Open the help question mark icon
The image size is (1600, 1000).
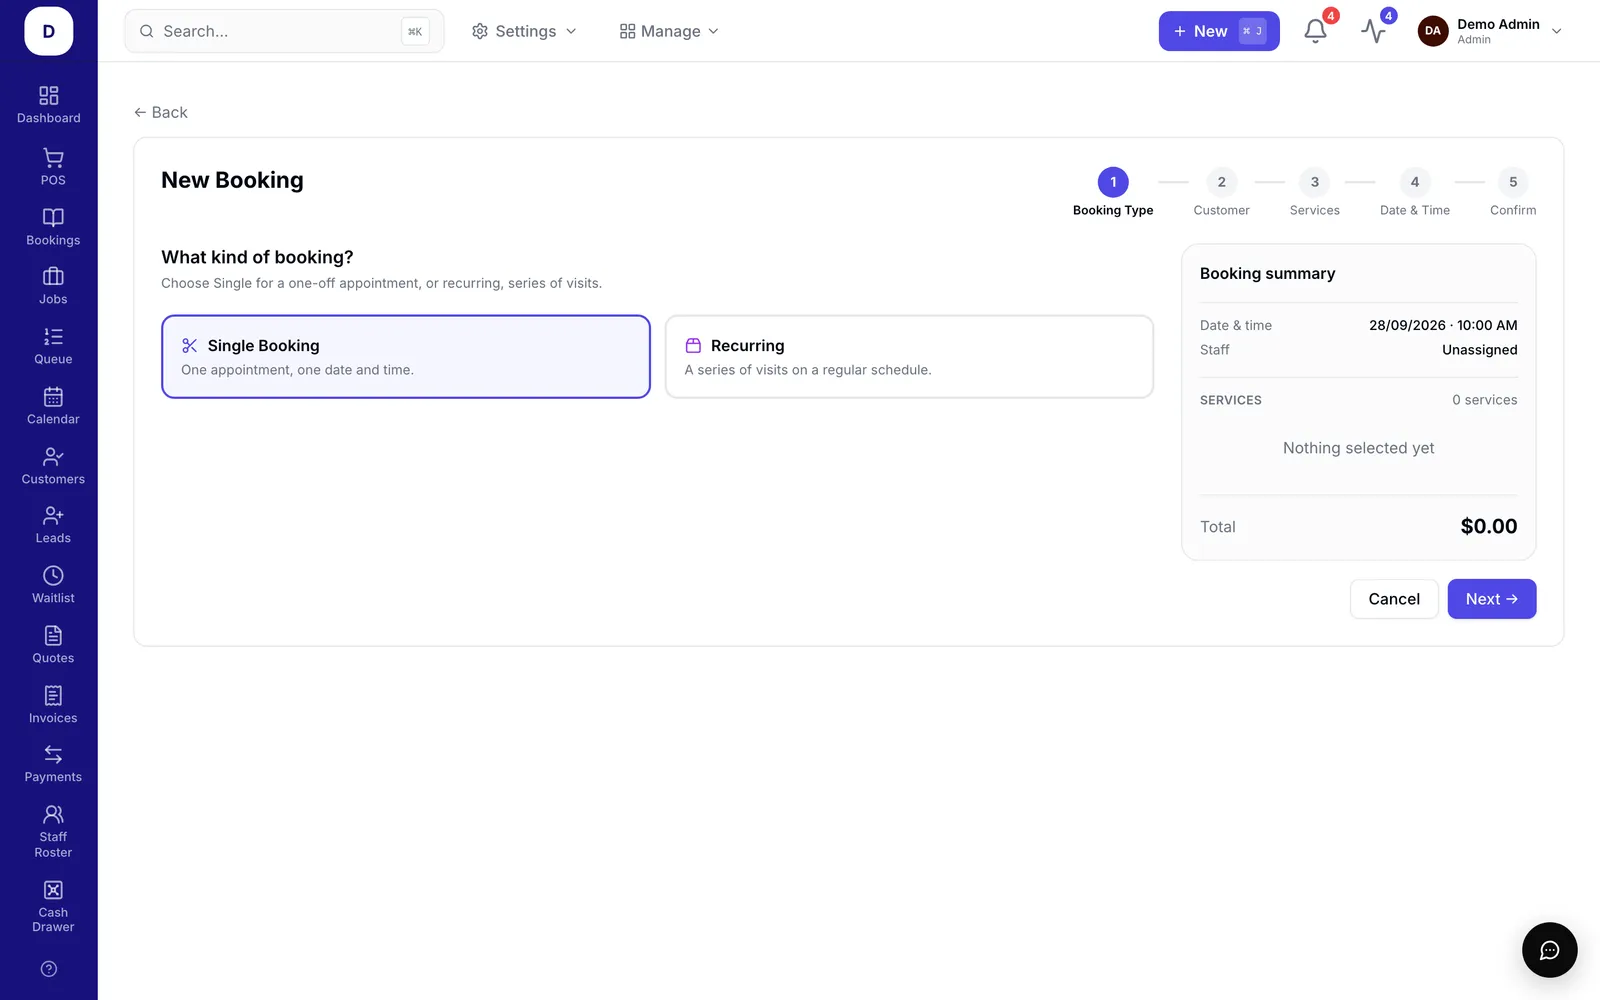tap(49, 969)
